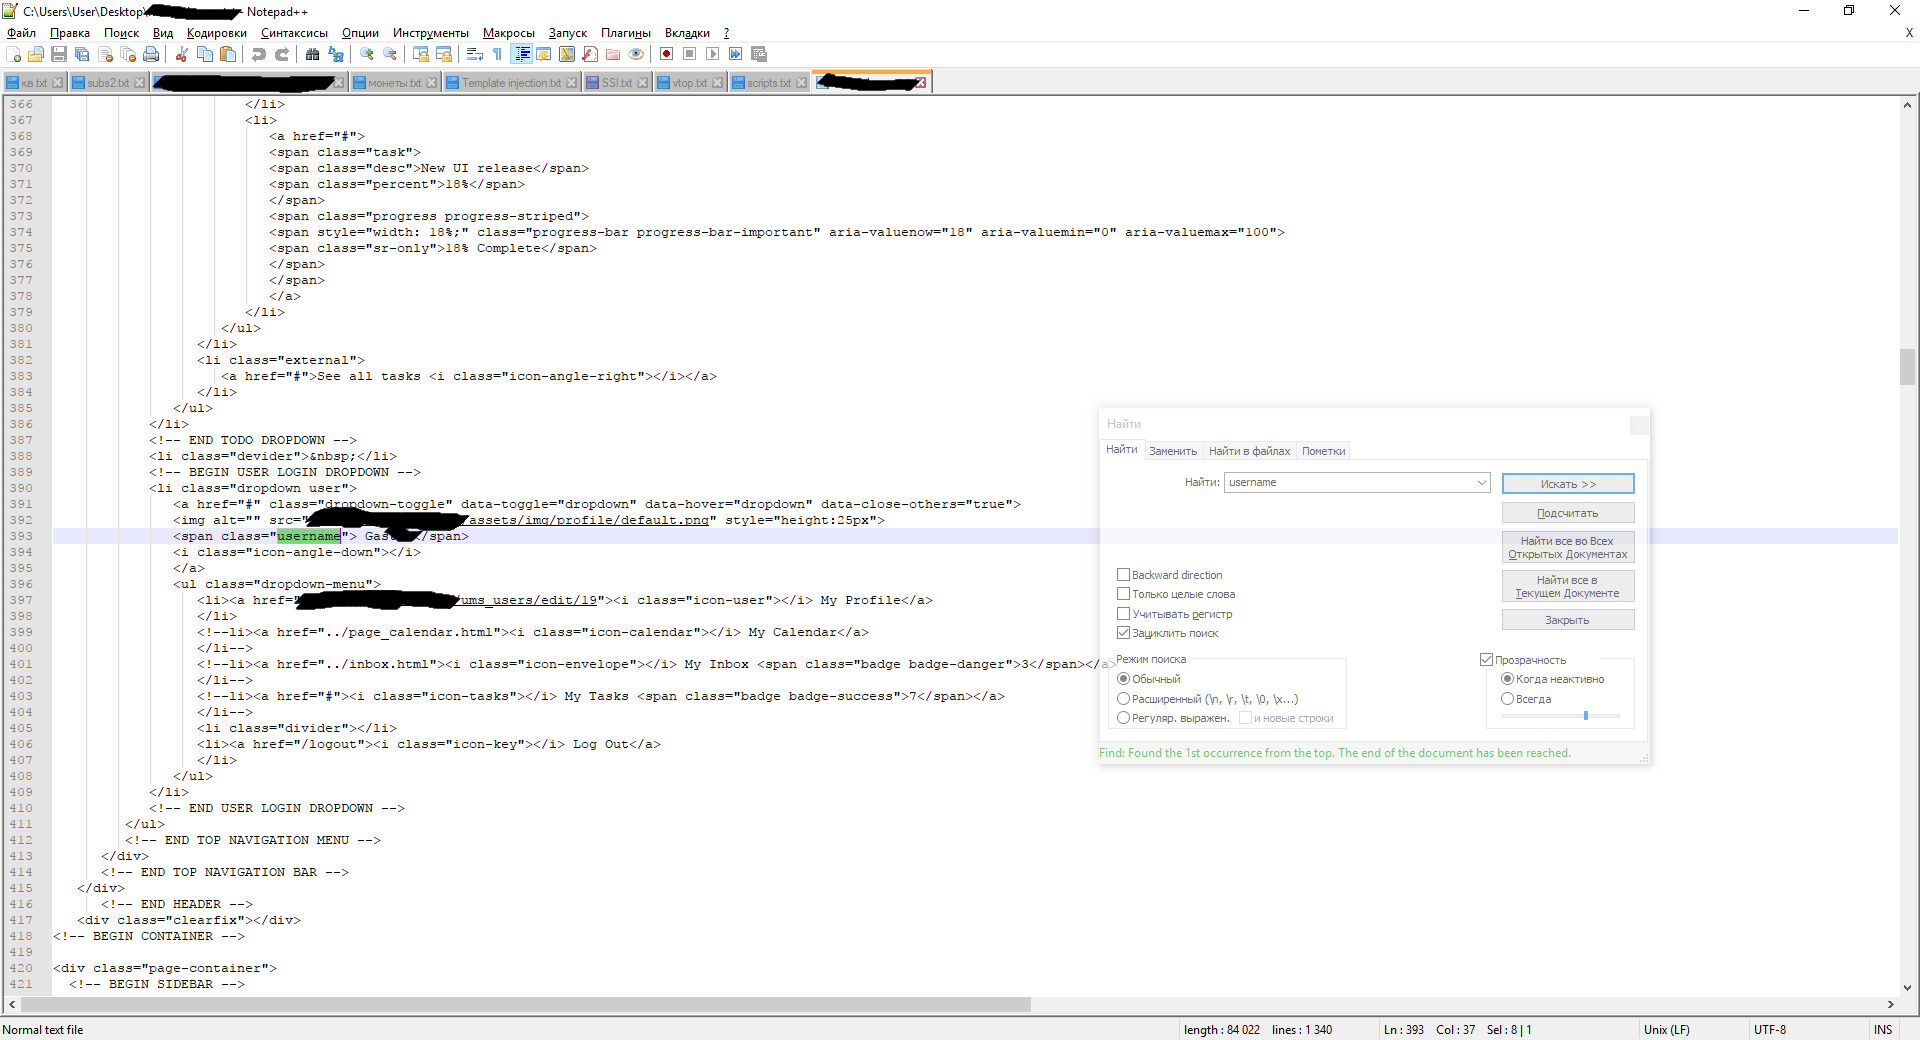
Task: Save the current file via the toolbar
Action: 59,54
